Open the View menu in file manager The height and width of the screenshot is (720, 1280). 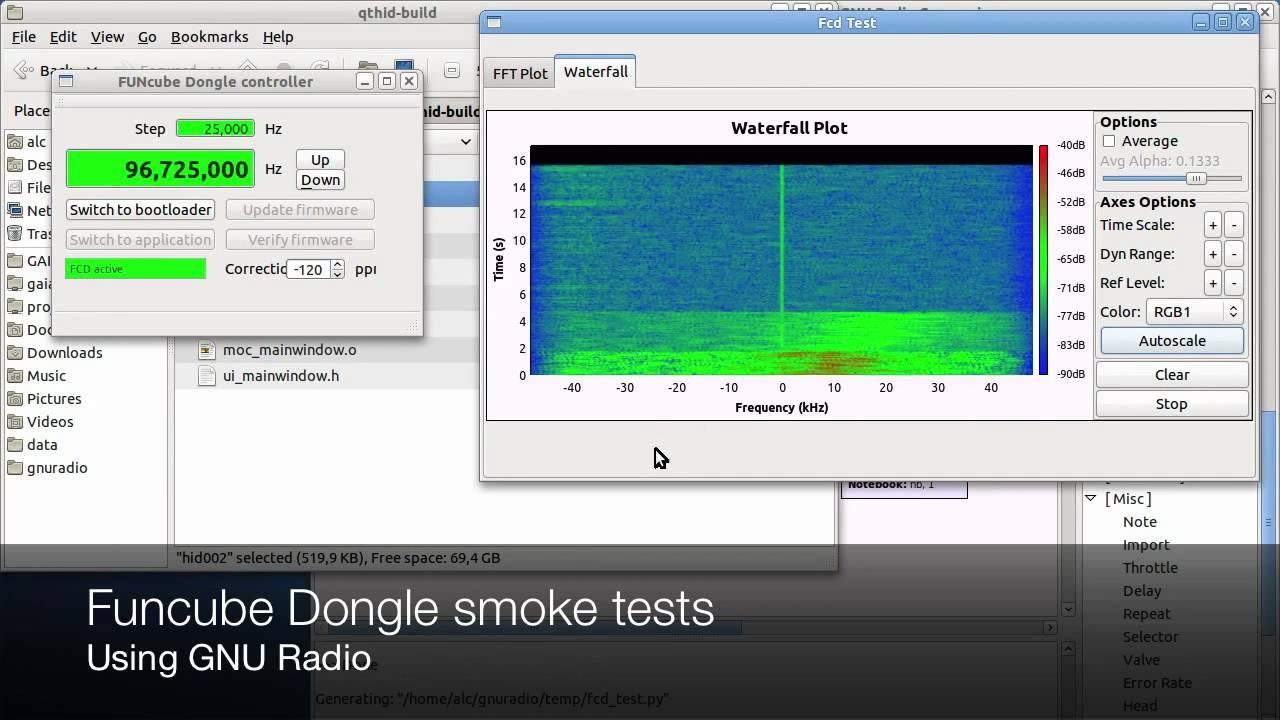[x=107, y=37]
